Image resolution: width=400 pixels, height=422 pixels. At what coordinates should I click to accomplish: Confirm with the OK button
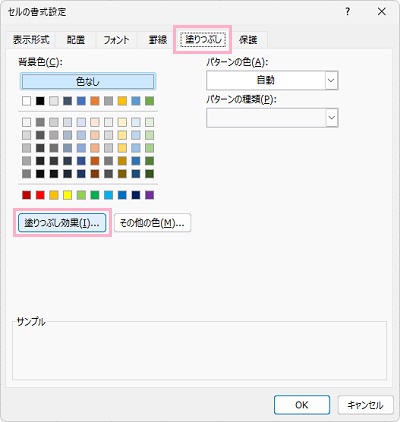302,405
